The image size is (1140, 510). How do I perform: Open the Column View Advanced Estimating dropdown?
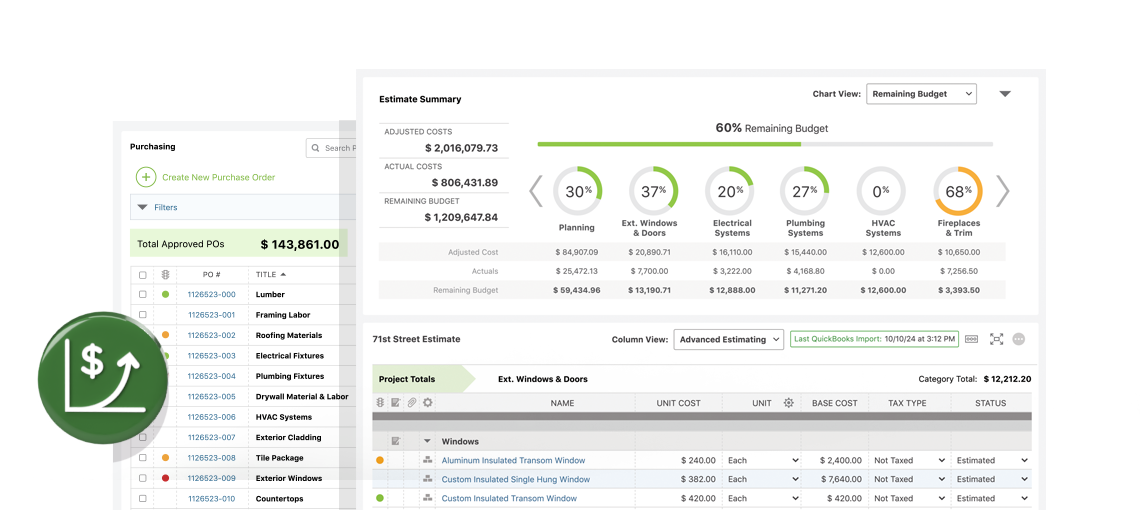pos(728,339)
